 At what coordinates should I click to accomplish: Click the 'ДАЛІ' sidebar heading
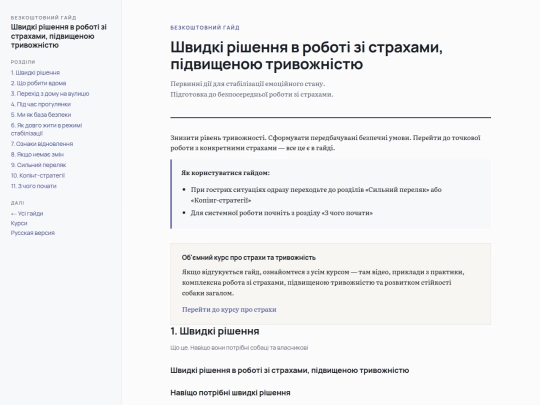18,203
